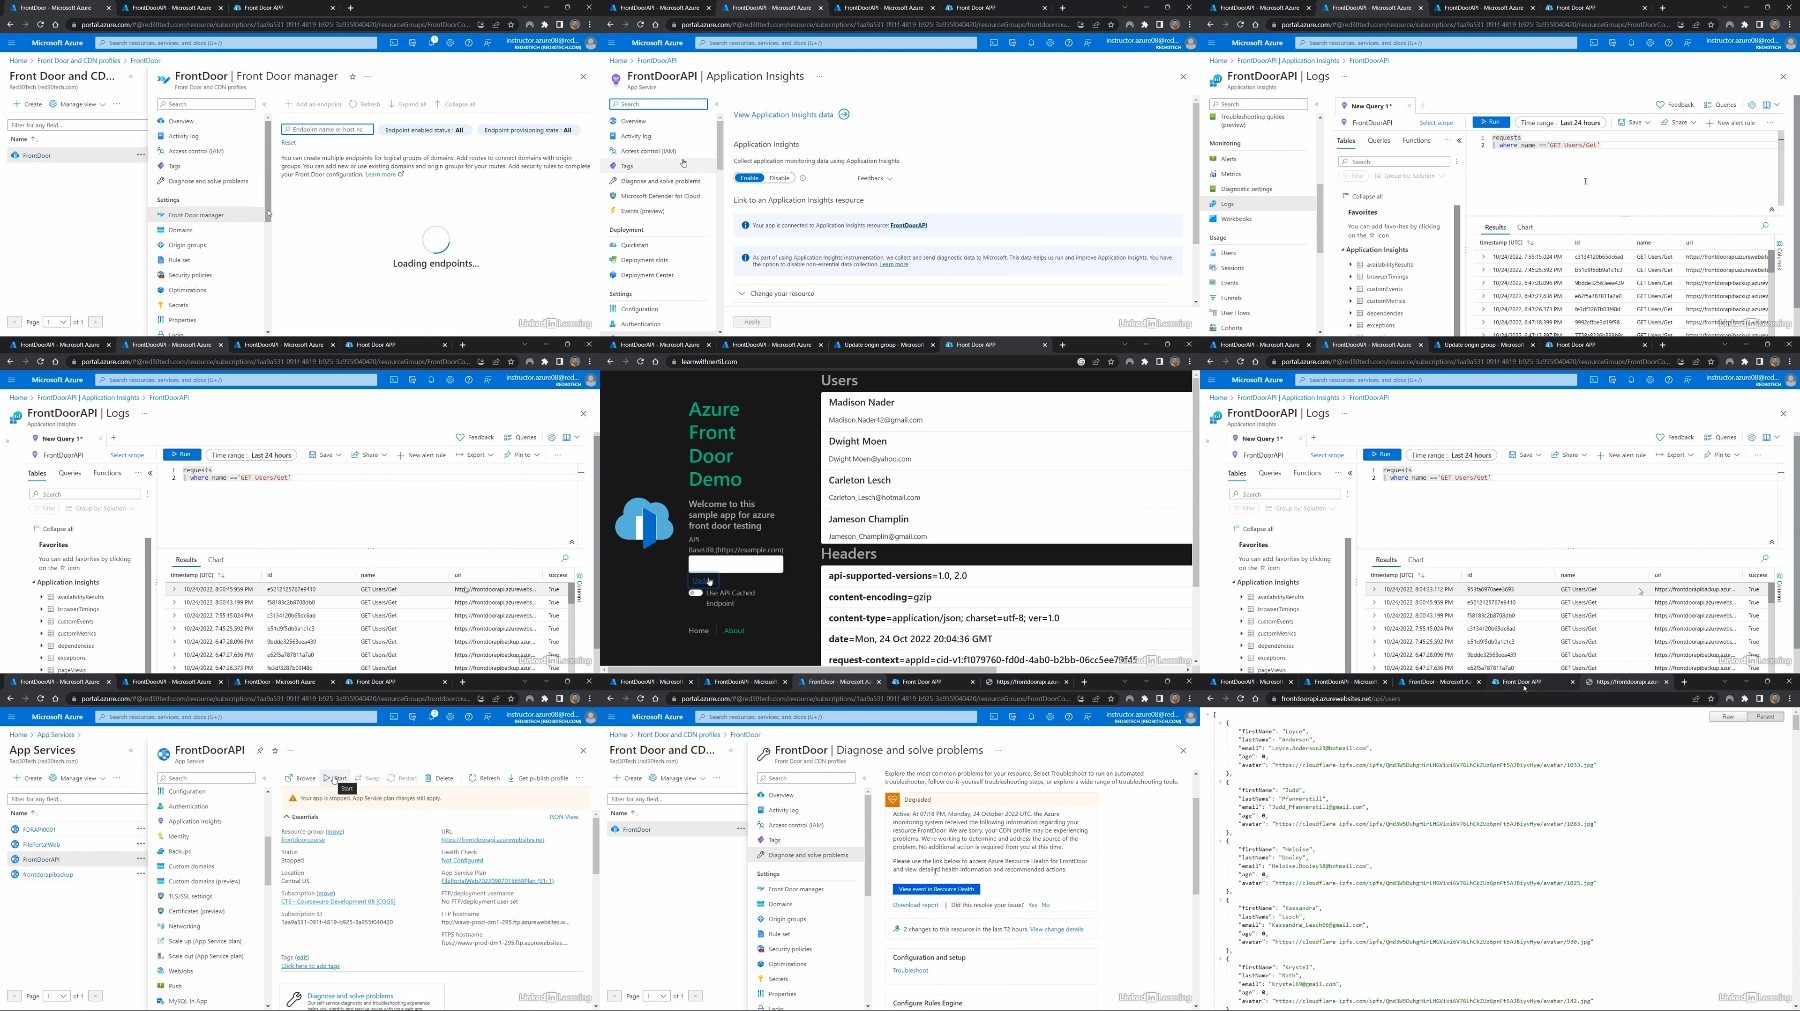The width and height of the screenshot is (1800, 1011).
Task: Click Delete in the FrontDoorAPI App Service toolbar
Action: click(439, 778)
